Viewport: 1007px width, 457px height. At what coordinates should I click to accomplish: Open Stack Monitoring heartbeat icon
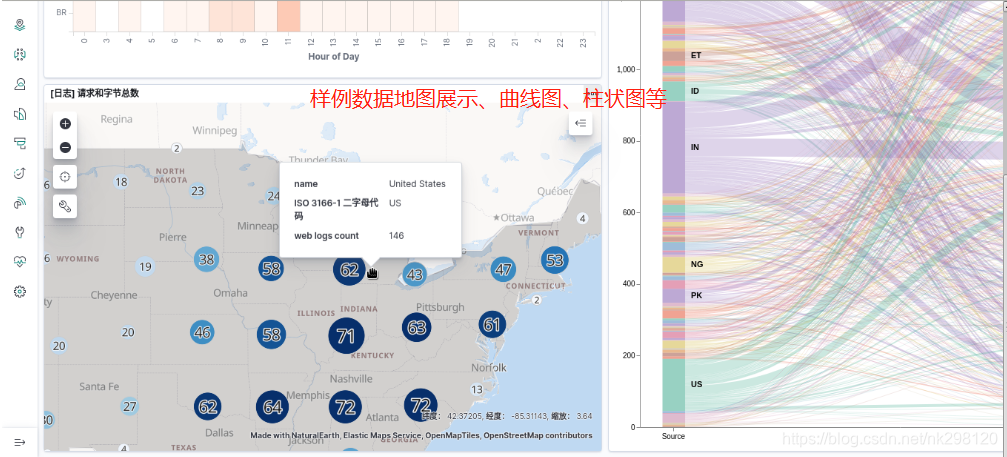pyautogui.click(x=20, y=261)
